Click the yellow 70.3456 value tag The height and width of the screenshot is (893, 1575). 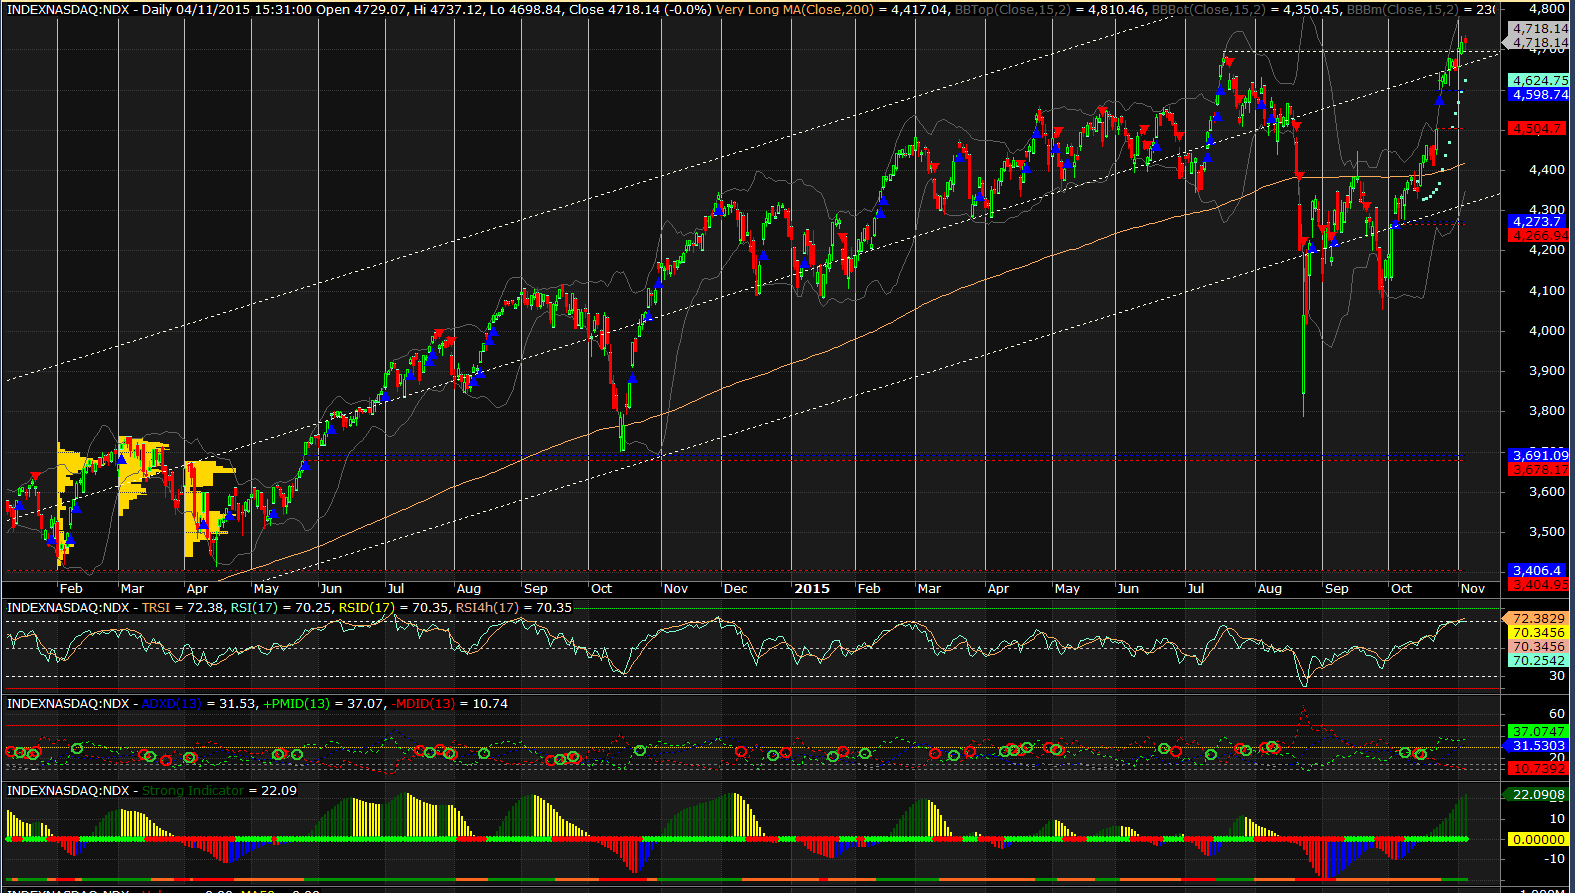(1539, 633)
